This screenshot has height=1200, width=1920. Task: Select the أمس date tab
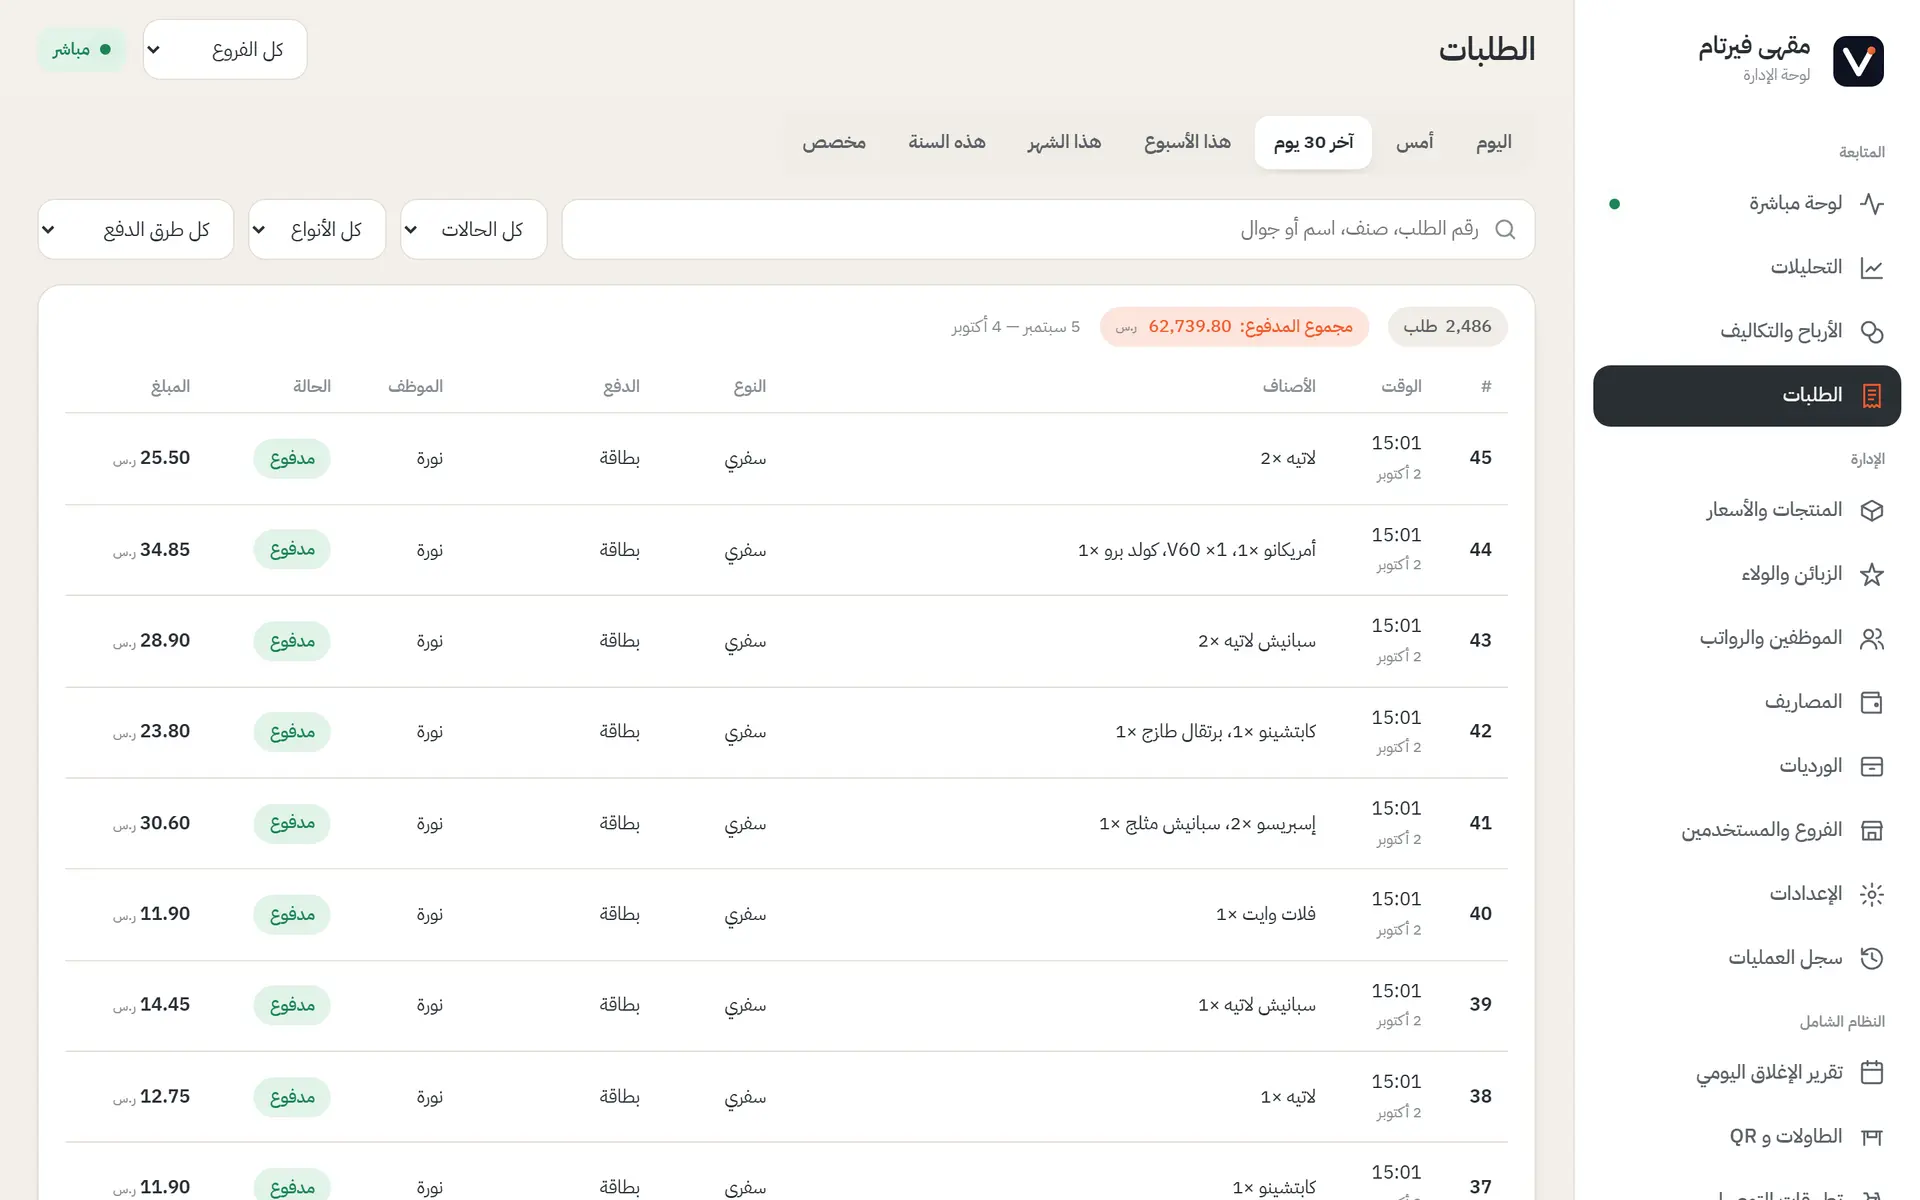(x=1415, y=143)
